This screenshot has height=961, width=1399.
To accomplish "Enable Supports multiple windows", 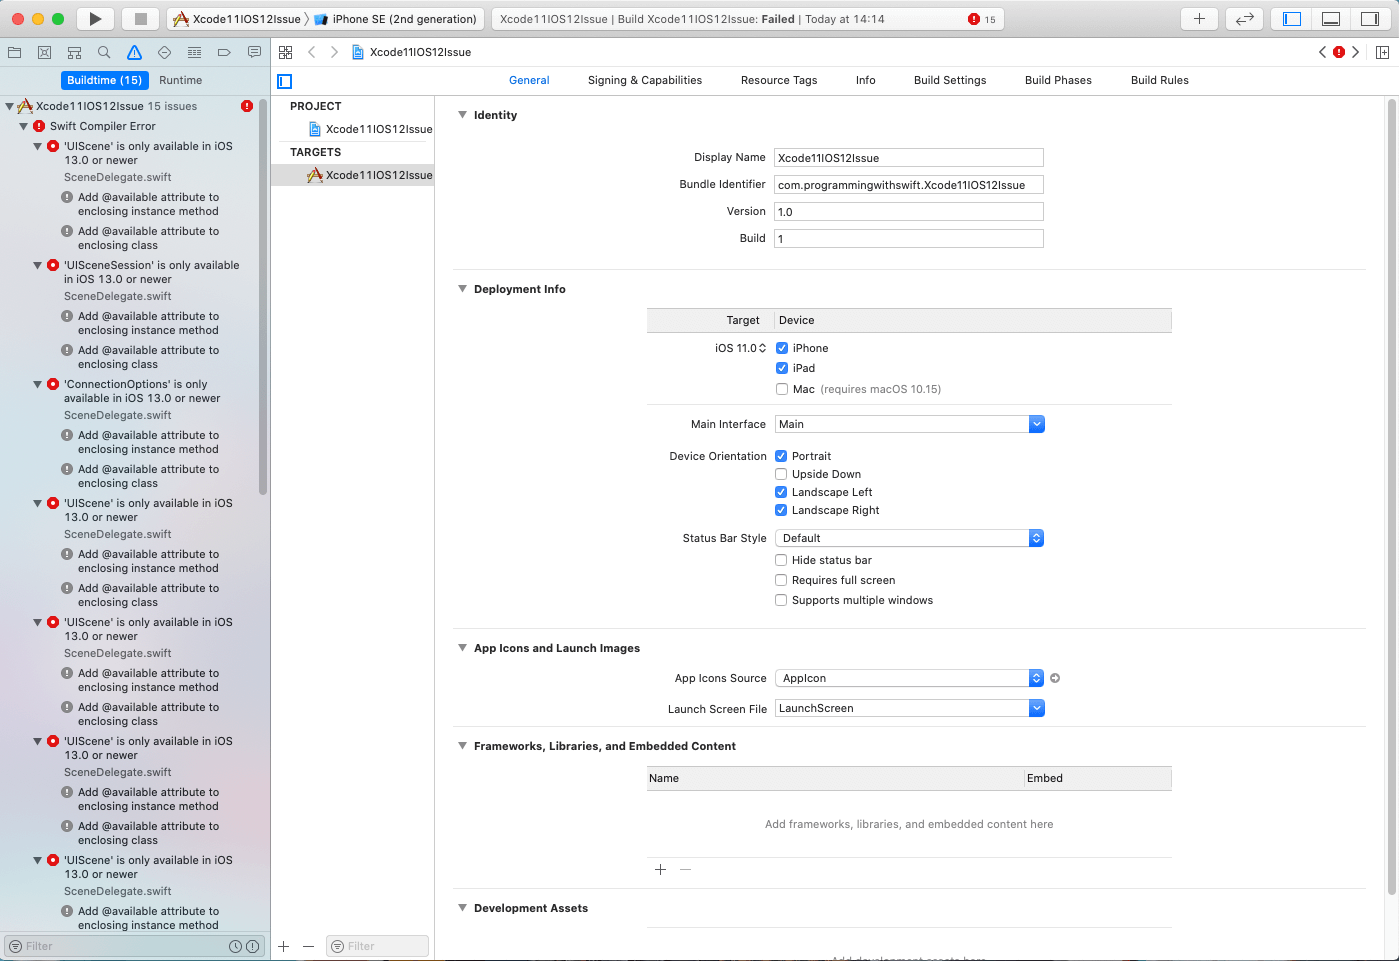I will (781, 600).
